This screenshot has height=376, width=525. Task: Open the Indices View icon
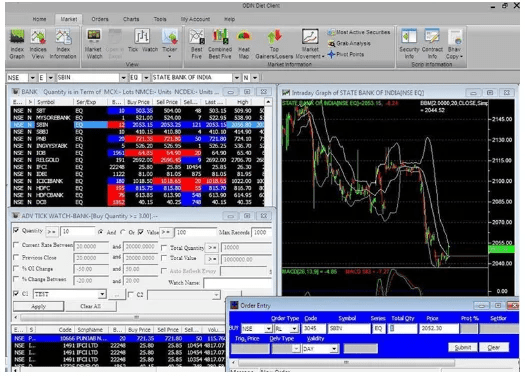tap(38, 44)
